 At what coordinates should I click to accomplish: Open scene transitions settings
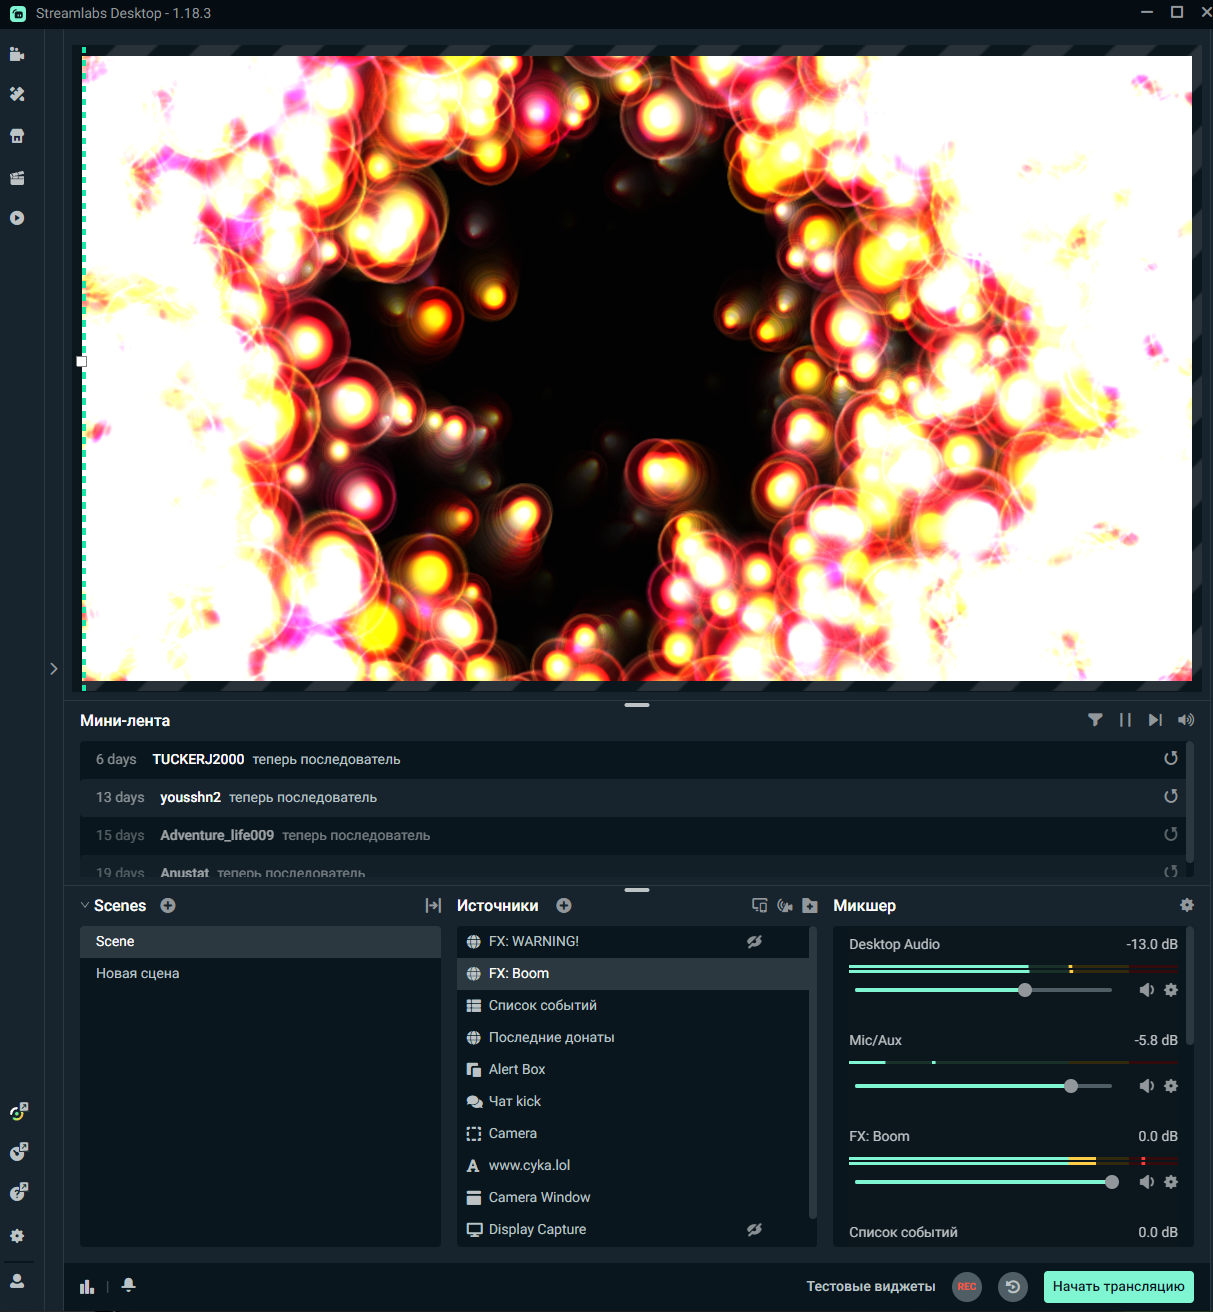pos(433,905)
